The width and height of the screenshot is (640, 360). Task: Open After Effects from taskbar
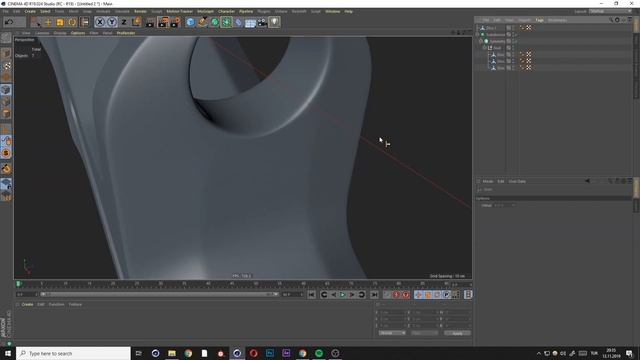point(286,353)
